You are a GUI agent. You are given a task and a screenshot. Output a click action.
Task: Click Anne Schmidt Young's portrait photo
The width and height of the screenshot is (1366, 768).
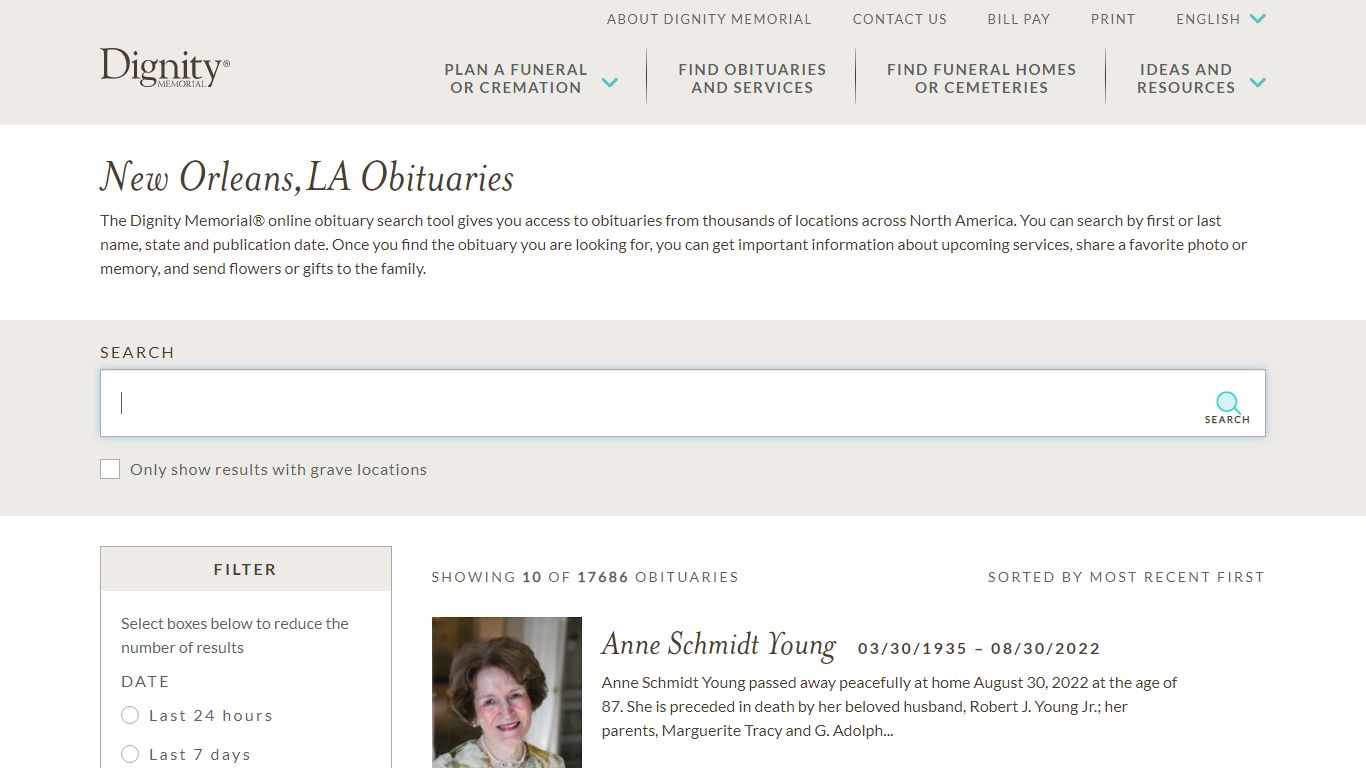click(x=507, y=692)
